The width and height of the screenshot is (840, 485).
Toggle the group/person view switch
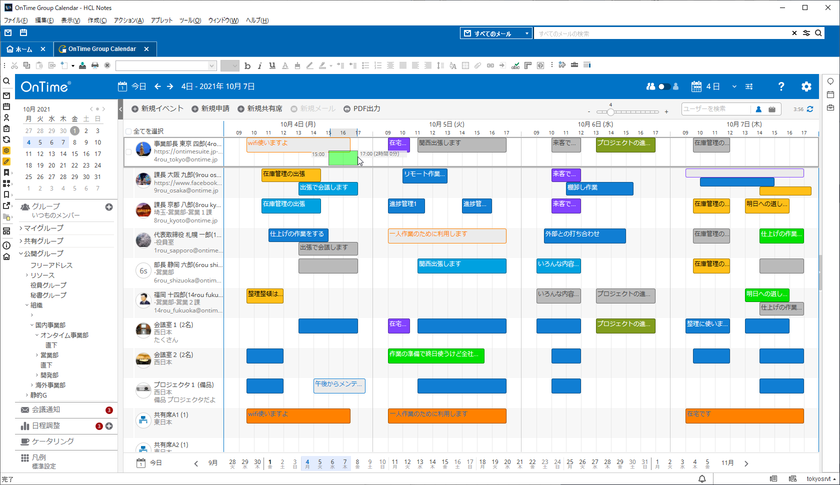click(663, 86)
